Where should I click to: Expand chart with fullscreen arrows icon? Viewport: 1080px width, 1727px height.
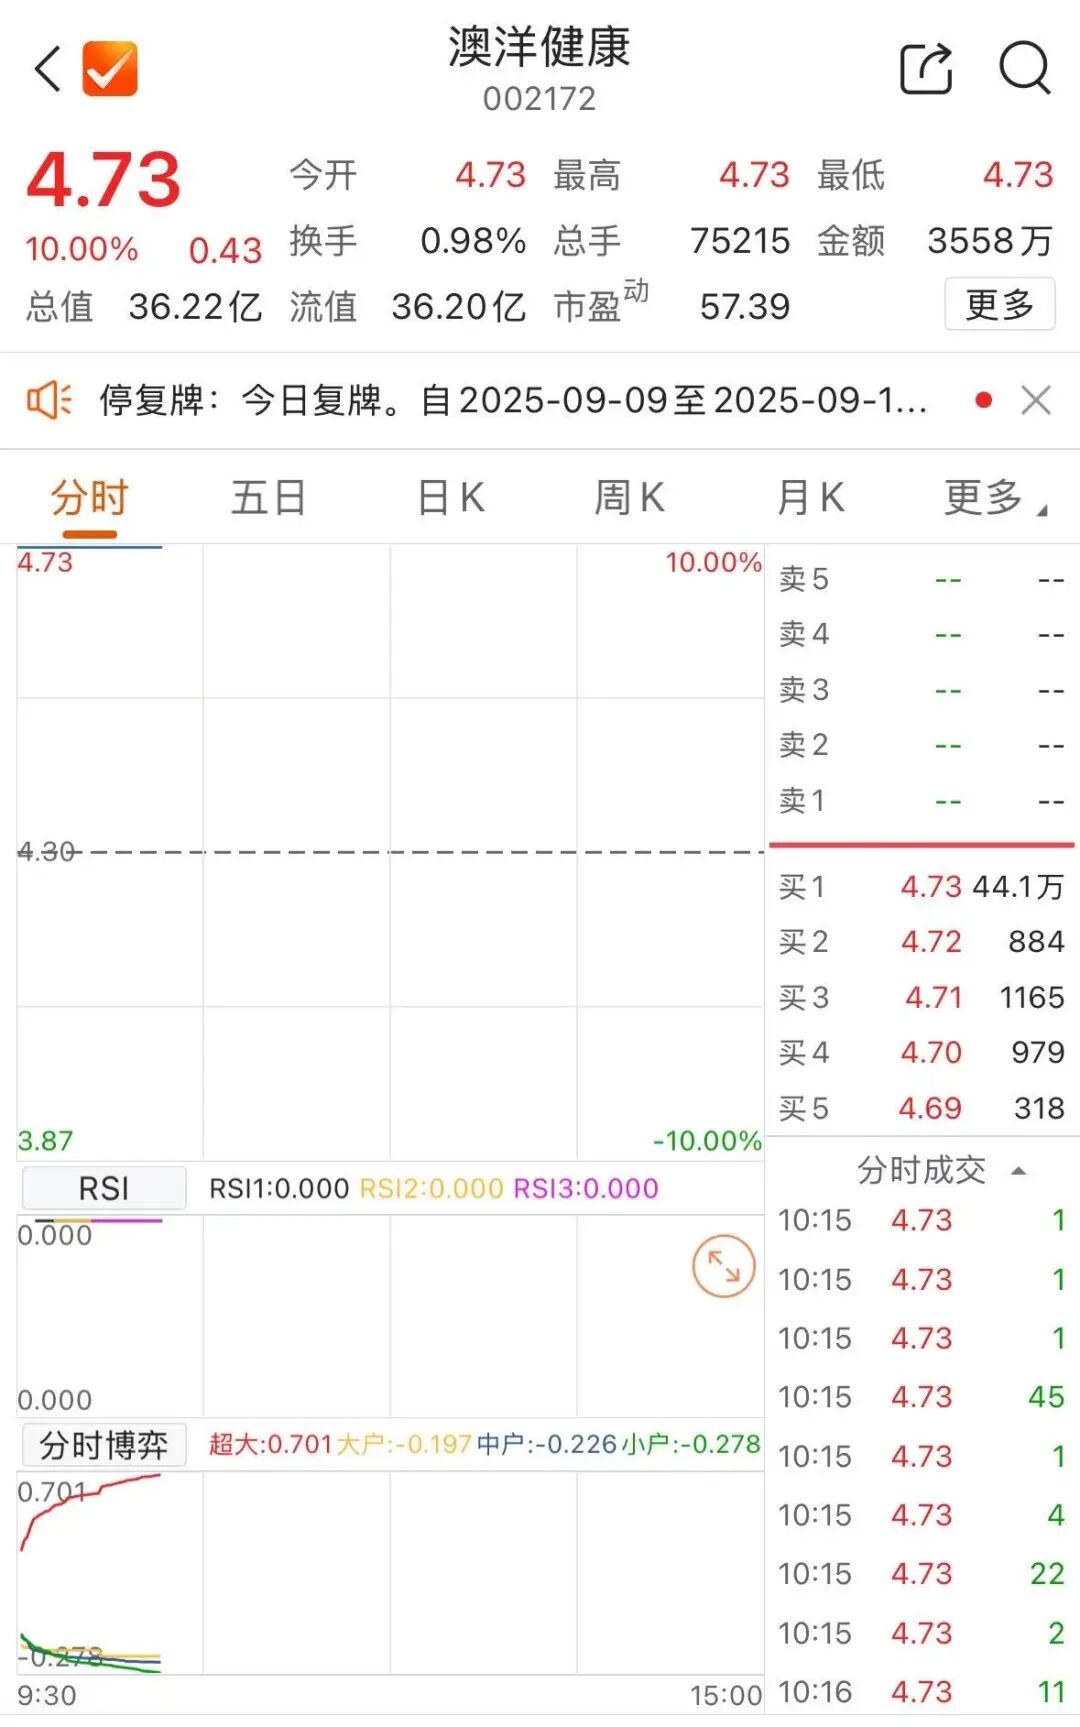tap(723, 1267)
